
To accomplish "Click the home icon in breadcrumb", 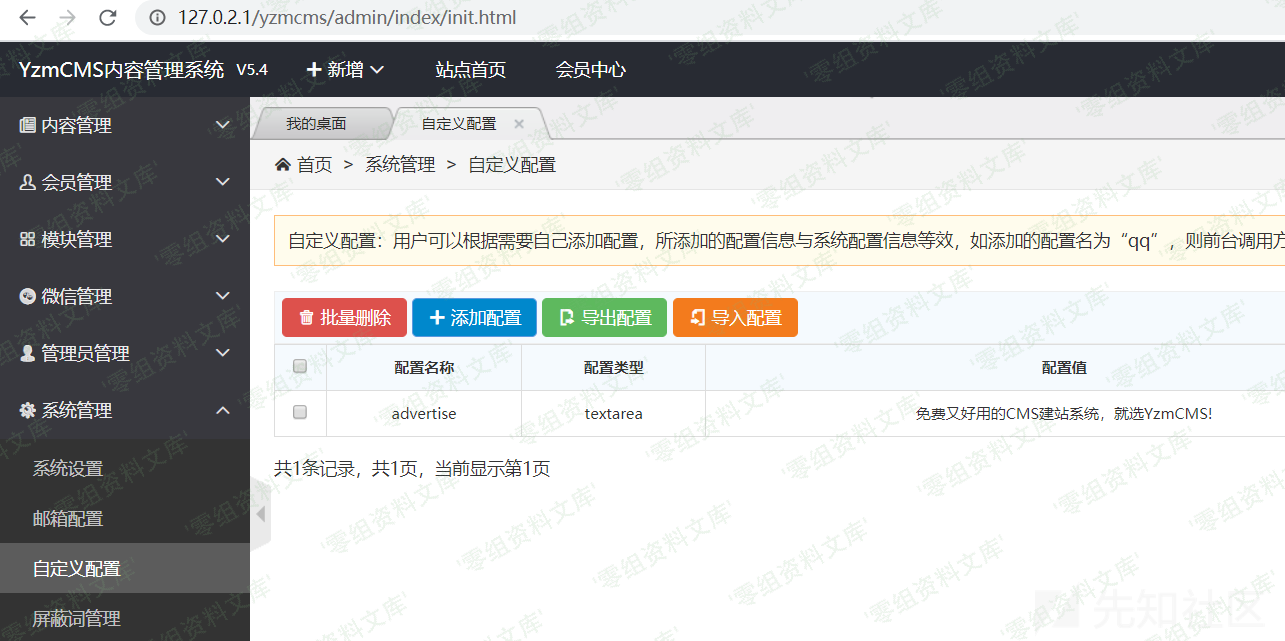I will point(283,165).
